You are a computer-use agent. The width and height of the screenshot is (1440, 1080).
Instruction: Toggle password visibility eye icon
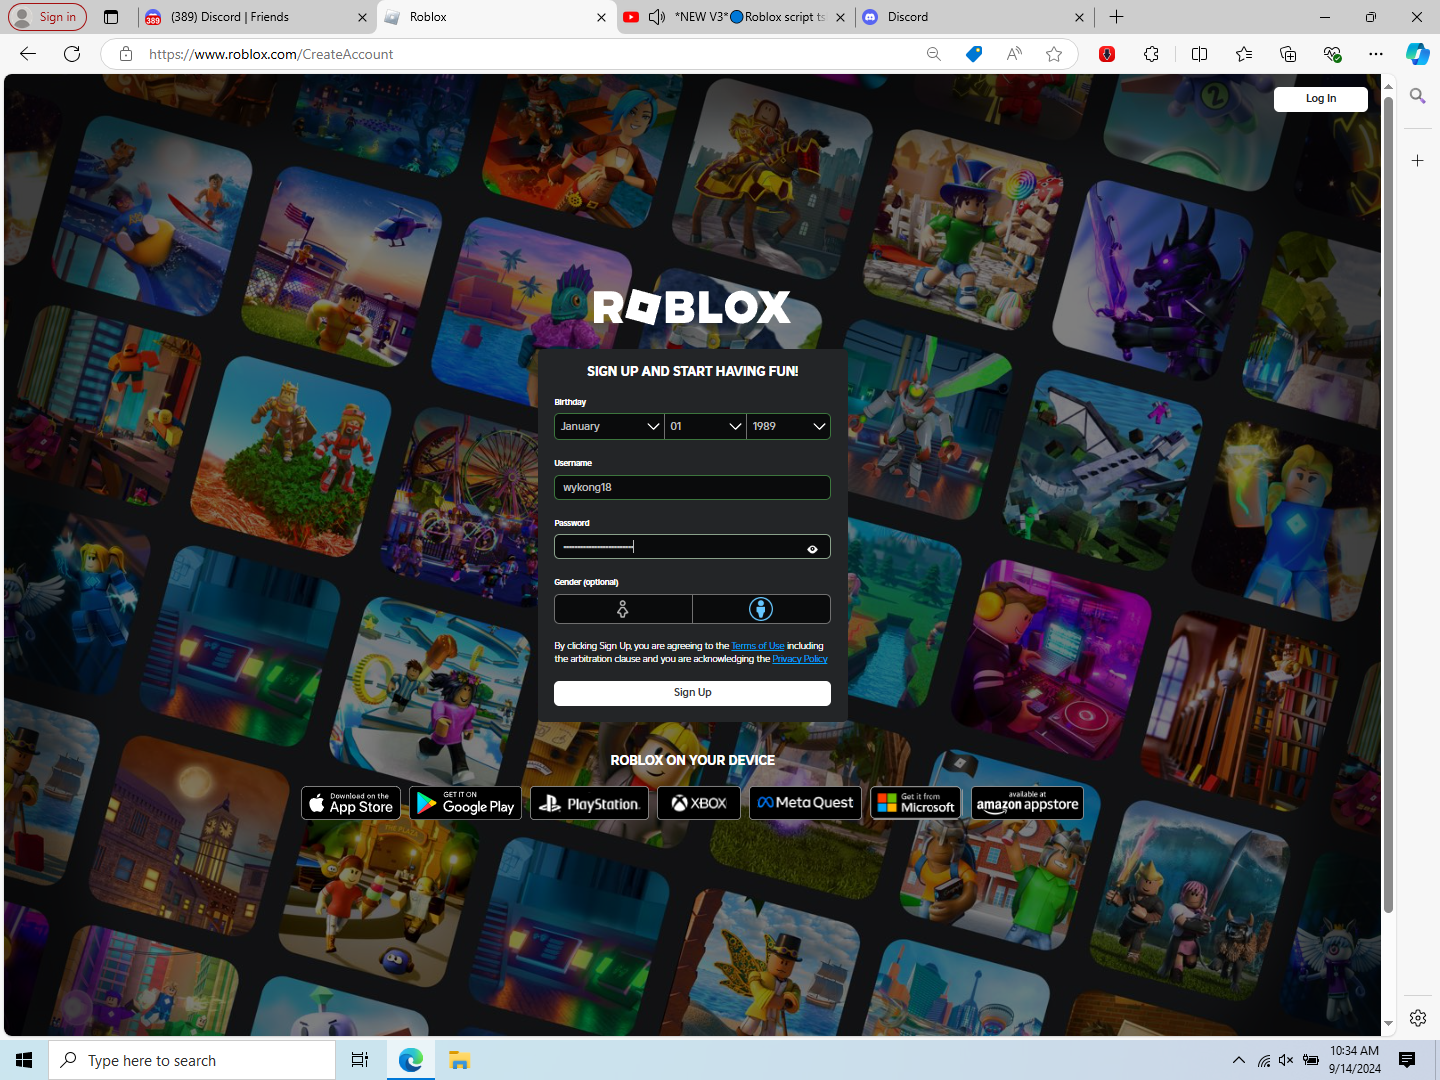click(812, 549)
